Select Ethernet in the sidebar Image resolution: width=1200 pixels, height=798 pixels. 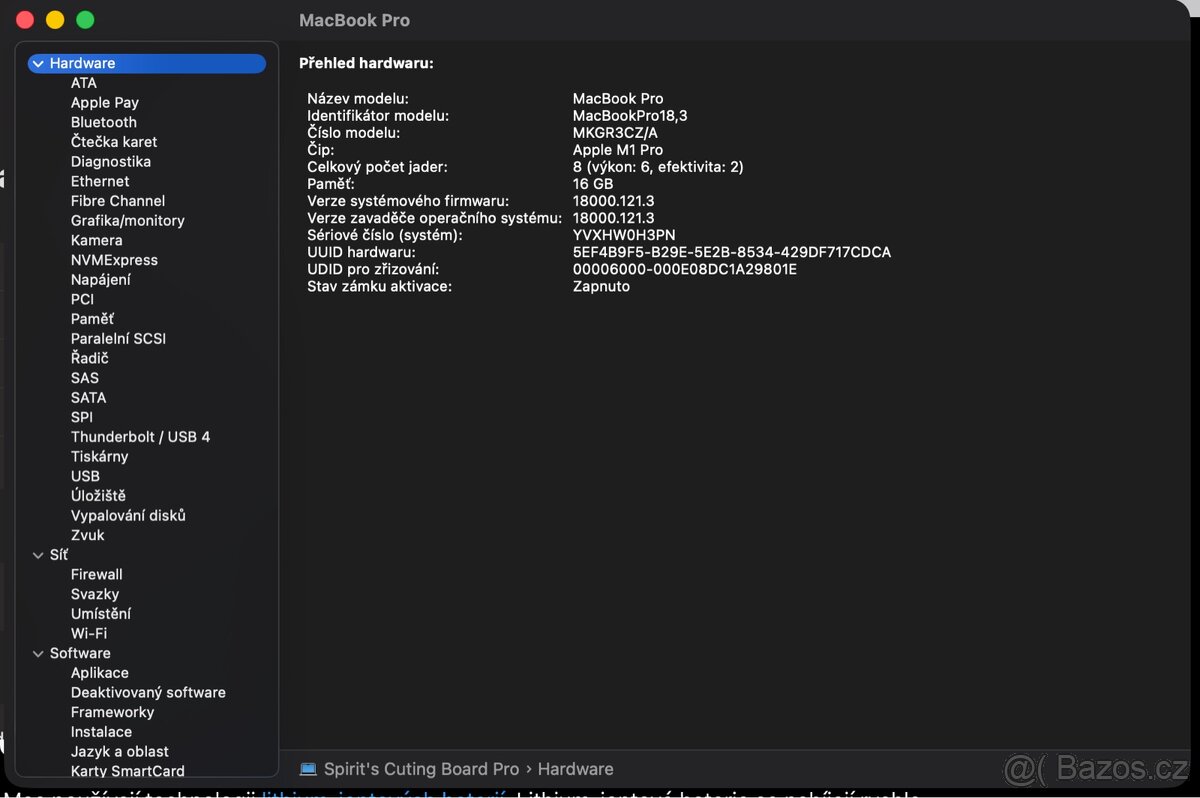coord(100,181)
